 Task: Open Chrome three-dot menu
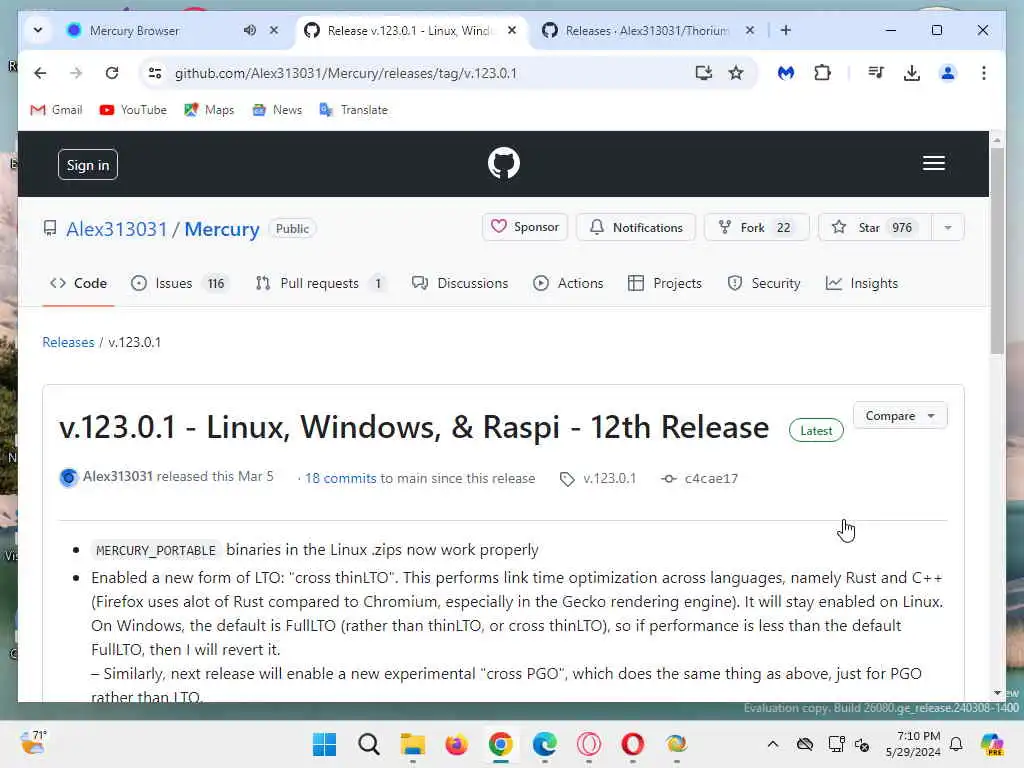pos(984,73)
